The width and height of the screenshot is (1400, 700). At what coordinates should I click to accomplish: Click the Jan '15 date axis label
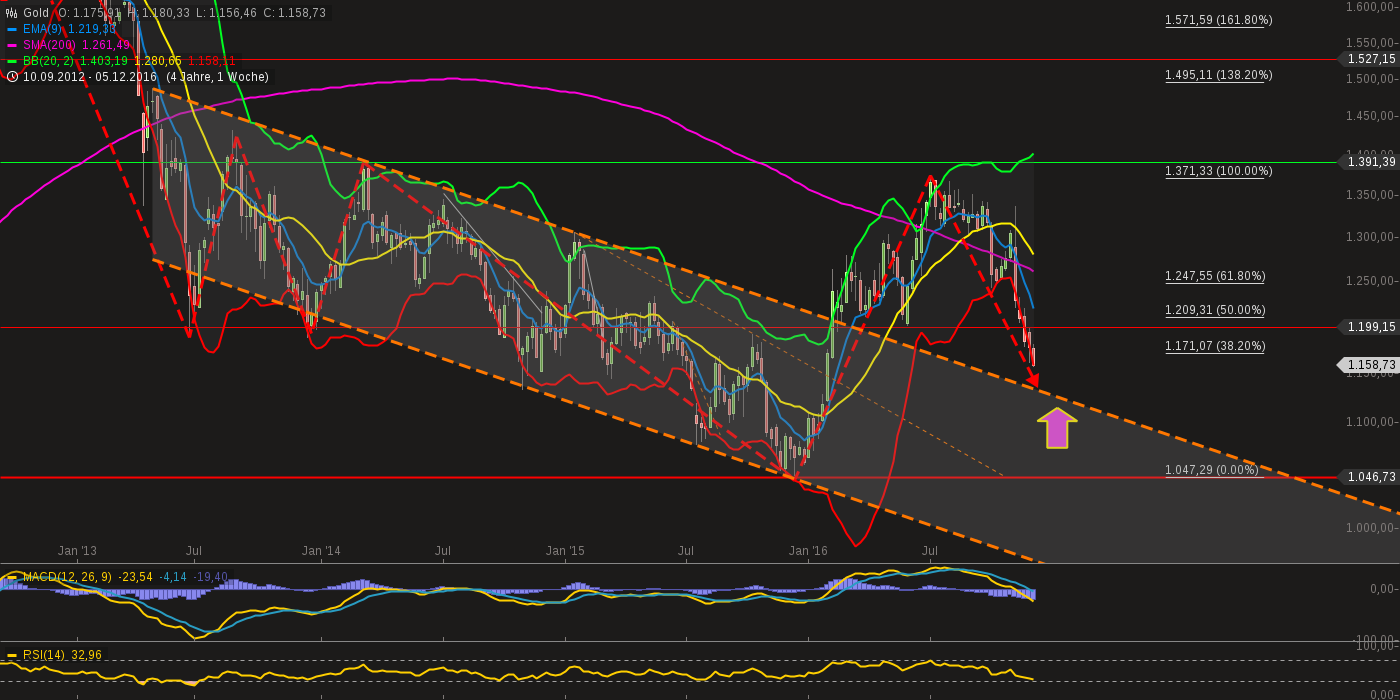(x=565, y=551)
